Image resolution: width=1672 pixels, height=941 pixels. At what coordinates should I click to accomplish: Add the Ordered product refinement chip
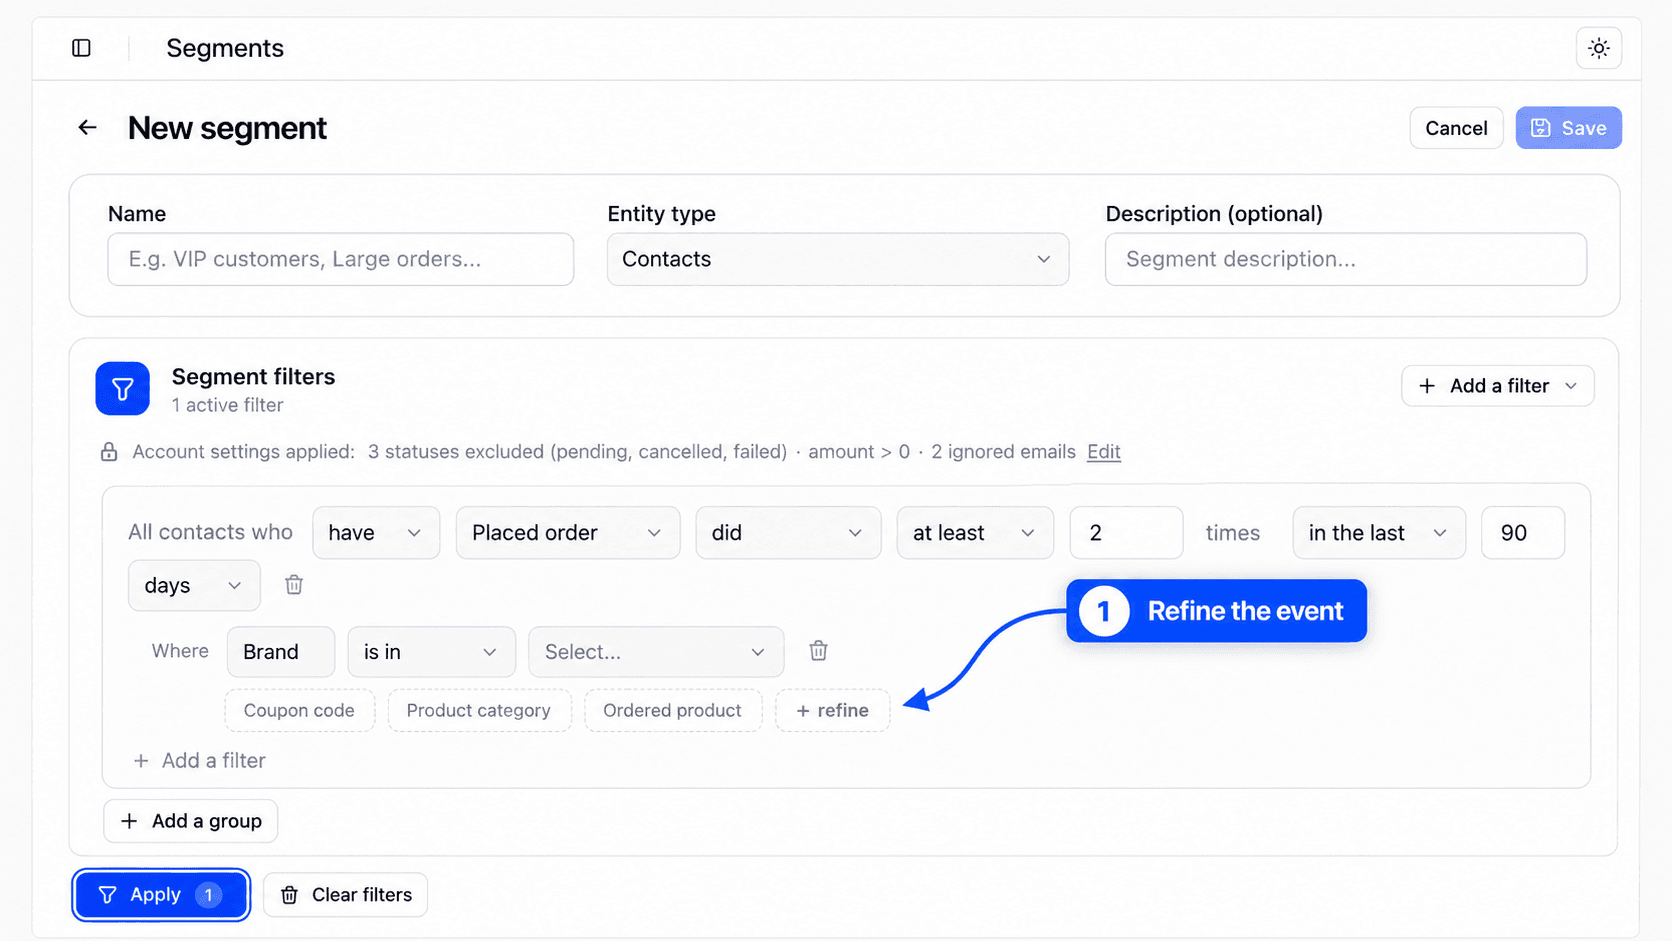coord(672,710)
